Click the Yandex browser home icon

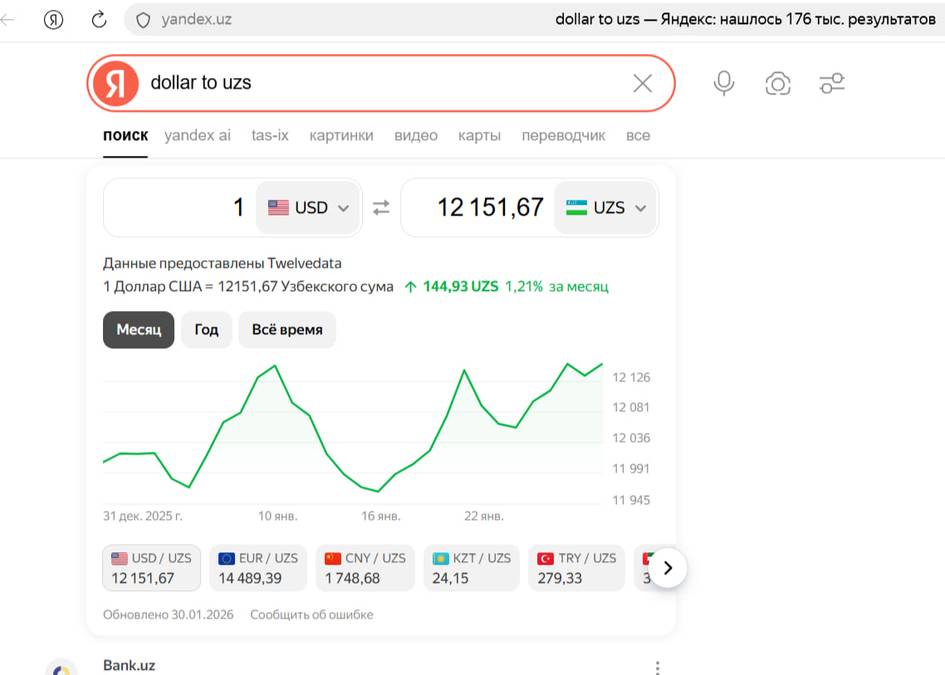(54, 19)
